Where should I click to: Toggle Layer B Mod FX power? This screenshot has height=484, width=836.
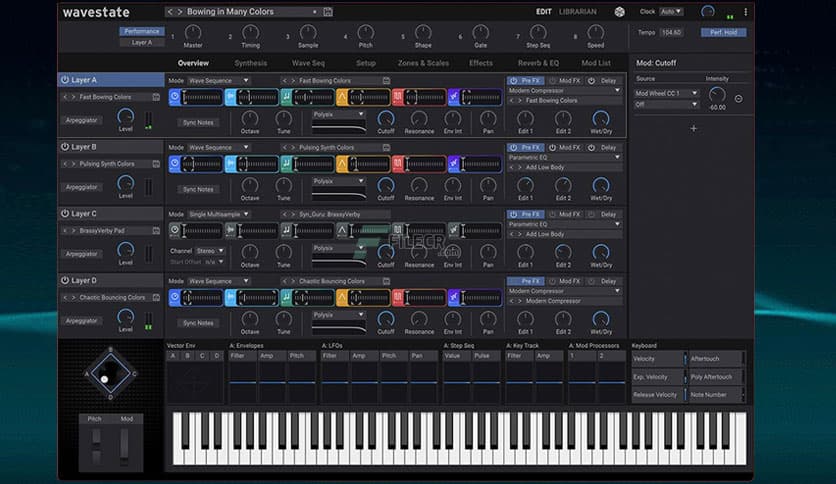(x=552, y=148)
